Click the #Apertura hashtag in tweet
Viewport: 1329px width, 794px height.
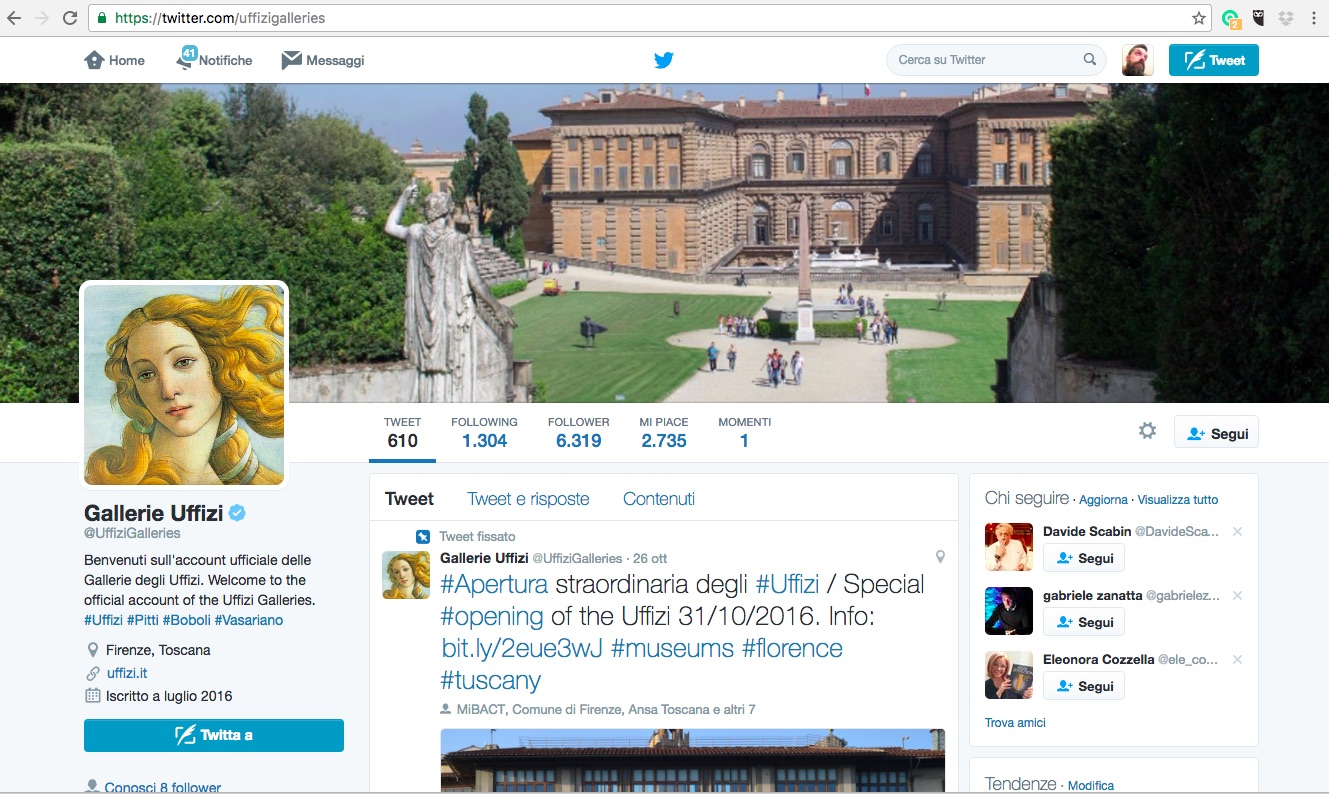pyautogui.click(x=494, y=584)
